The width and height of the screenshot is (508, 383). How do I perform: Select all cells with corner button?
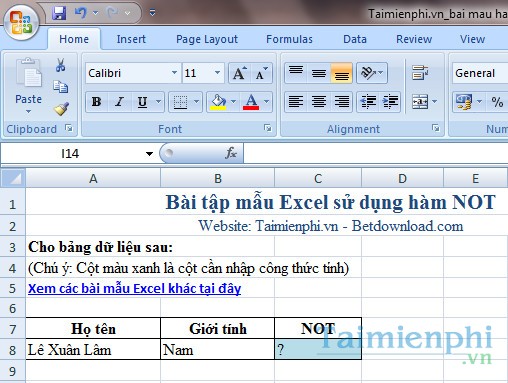click(x=13, y=178)
